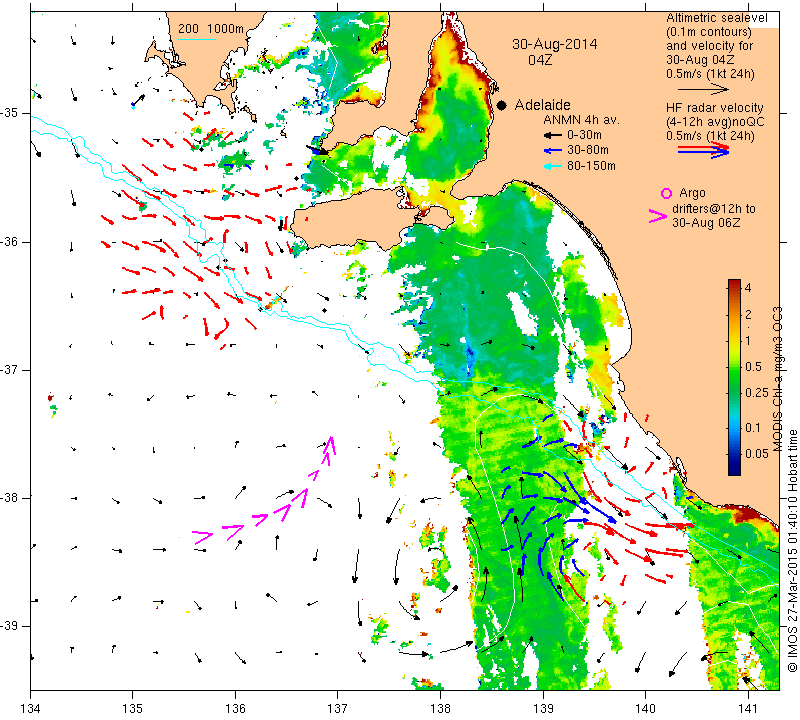Click the IMOS copyright timestamp text
The width and height of the screenshot is (800, 720).
tap(792, 551)
